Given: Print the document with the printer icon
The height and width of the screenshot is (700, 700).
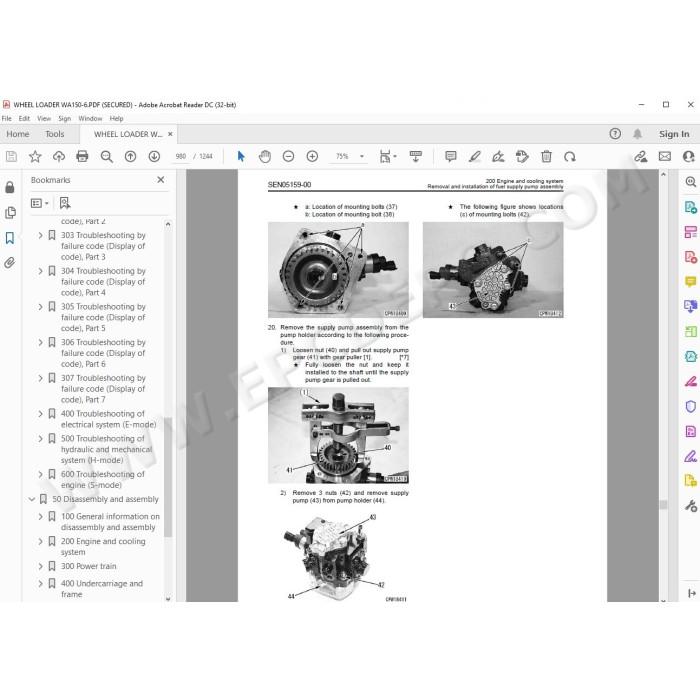Looking at the screenshot, I should click(x=82, y=156).
